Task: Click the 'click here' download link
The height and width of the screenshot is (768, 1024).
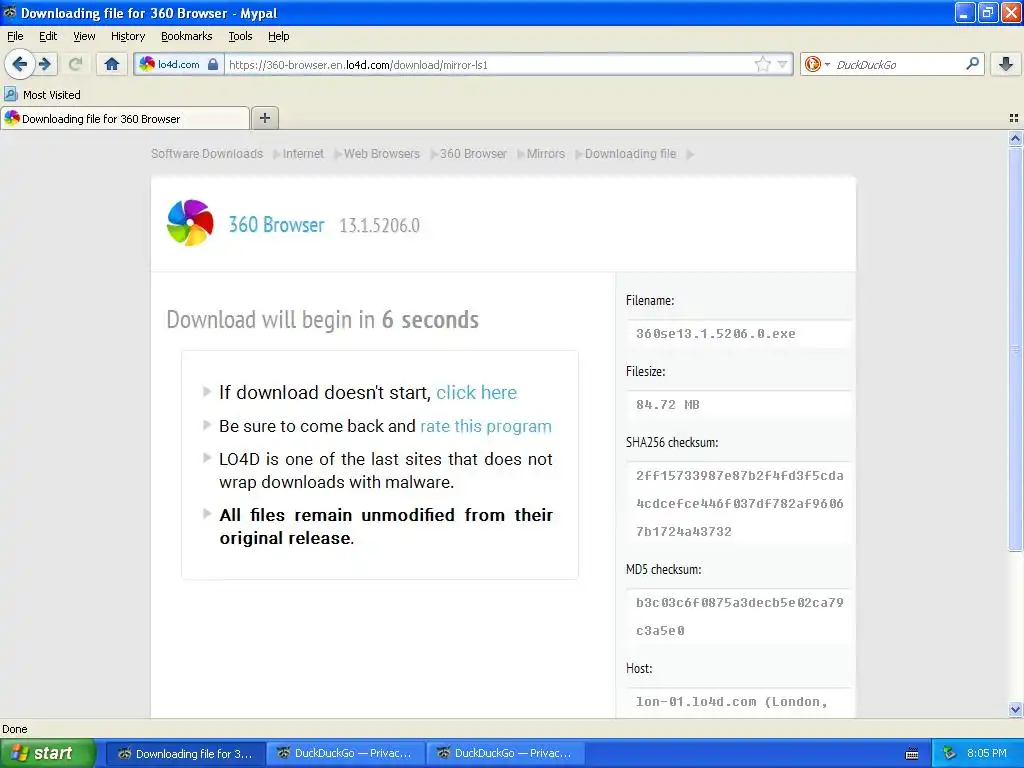Action: tap(476, 392)
